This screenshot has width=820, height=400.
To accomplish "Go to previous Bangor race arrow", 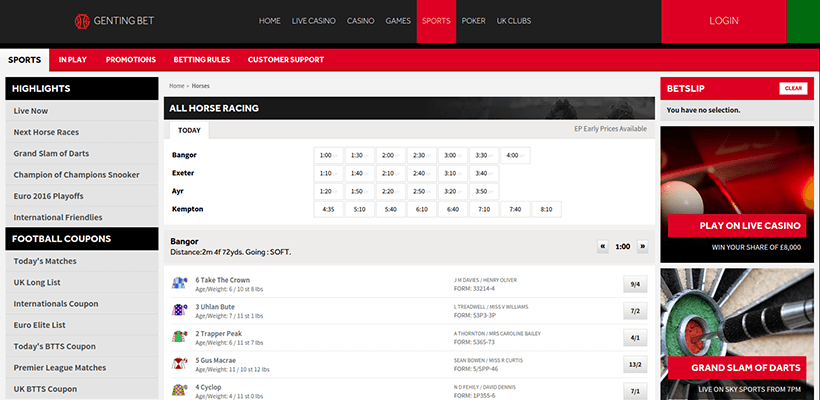I will click(602, 247).
